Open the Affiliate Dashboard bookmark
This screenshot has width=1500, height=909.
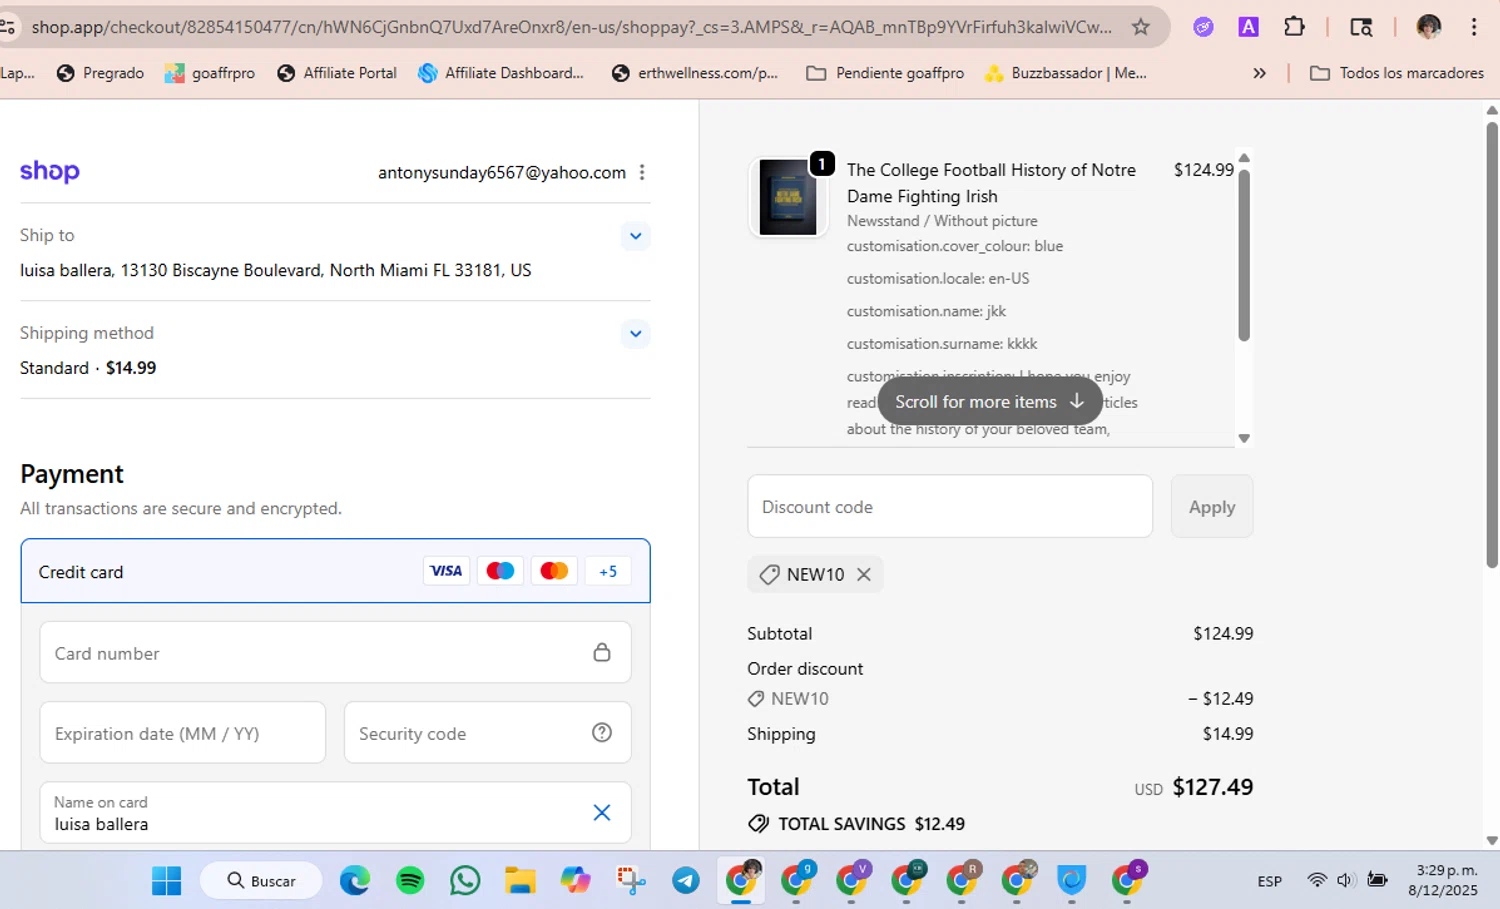coord(501,73)
